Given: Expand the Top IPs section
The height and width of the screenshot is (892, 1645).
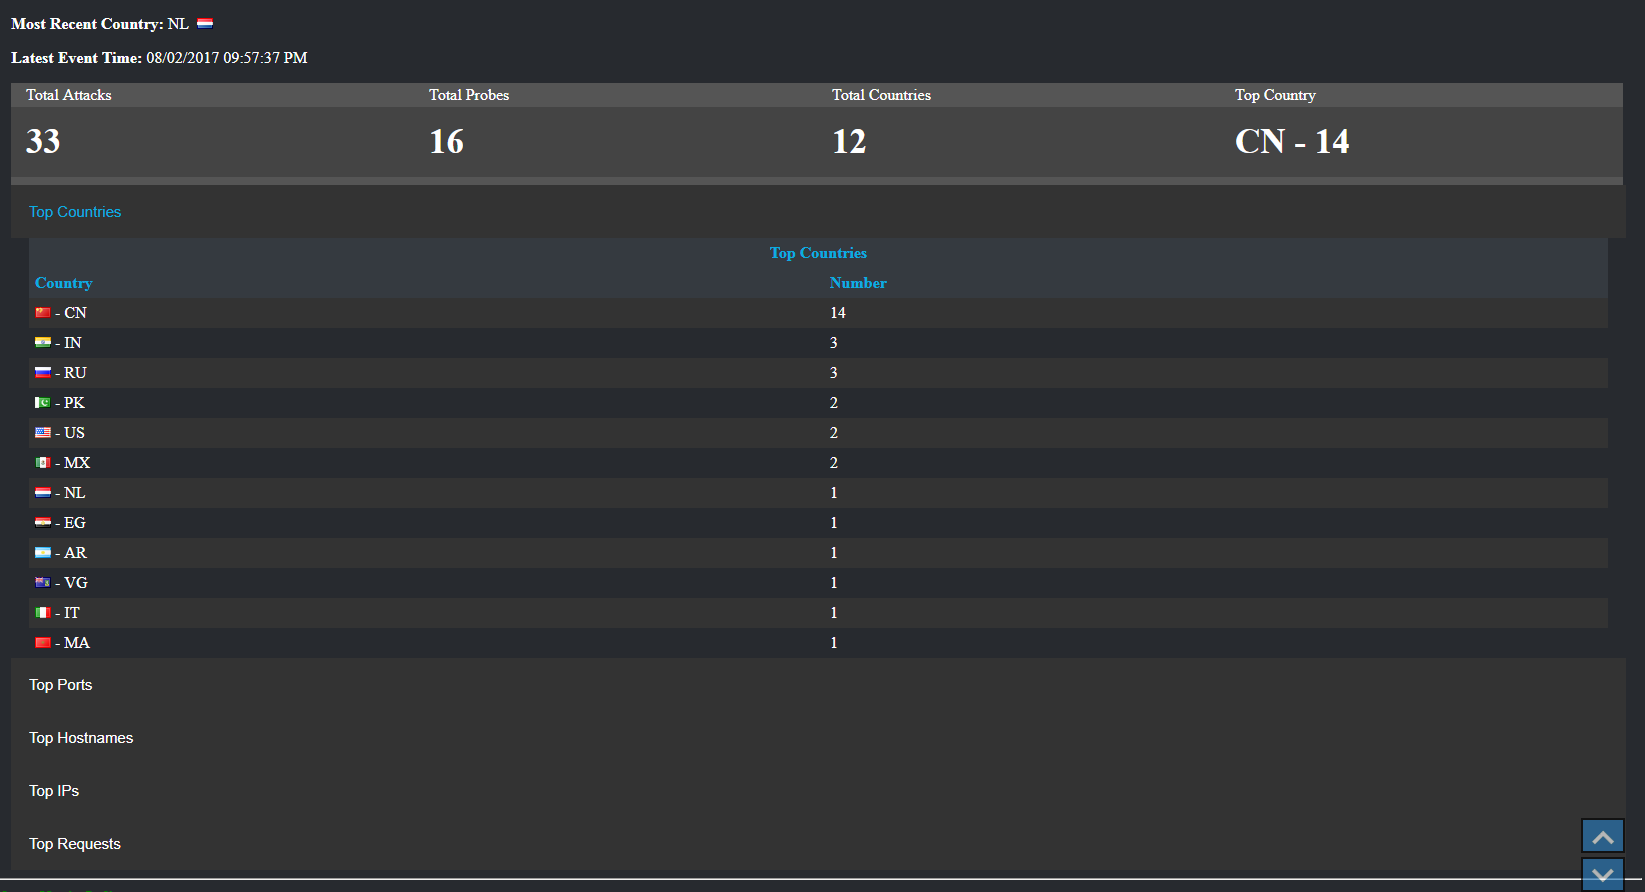Looking at the screenshot, I should pyautogui.click(x=54, y=791).
